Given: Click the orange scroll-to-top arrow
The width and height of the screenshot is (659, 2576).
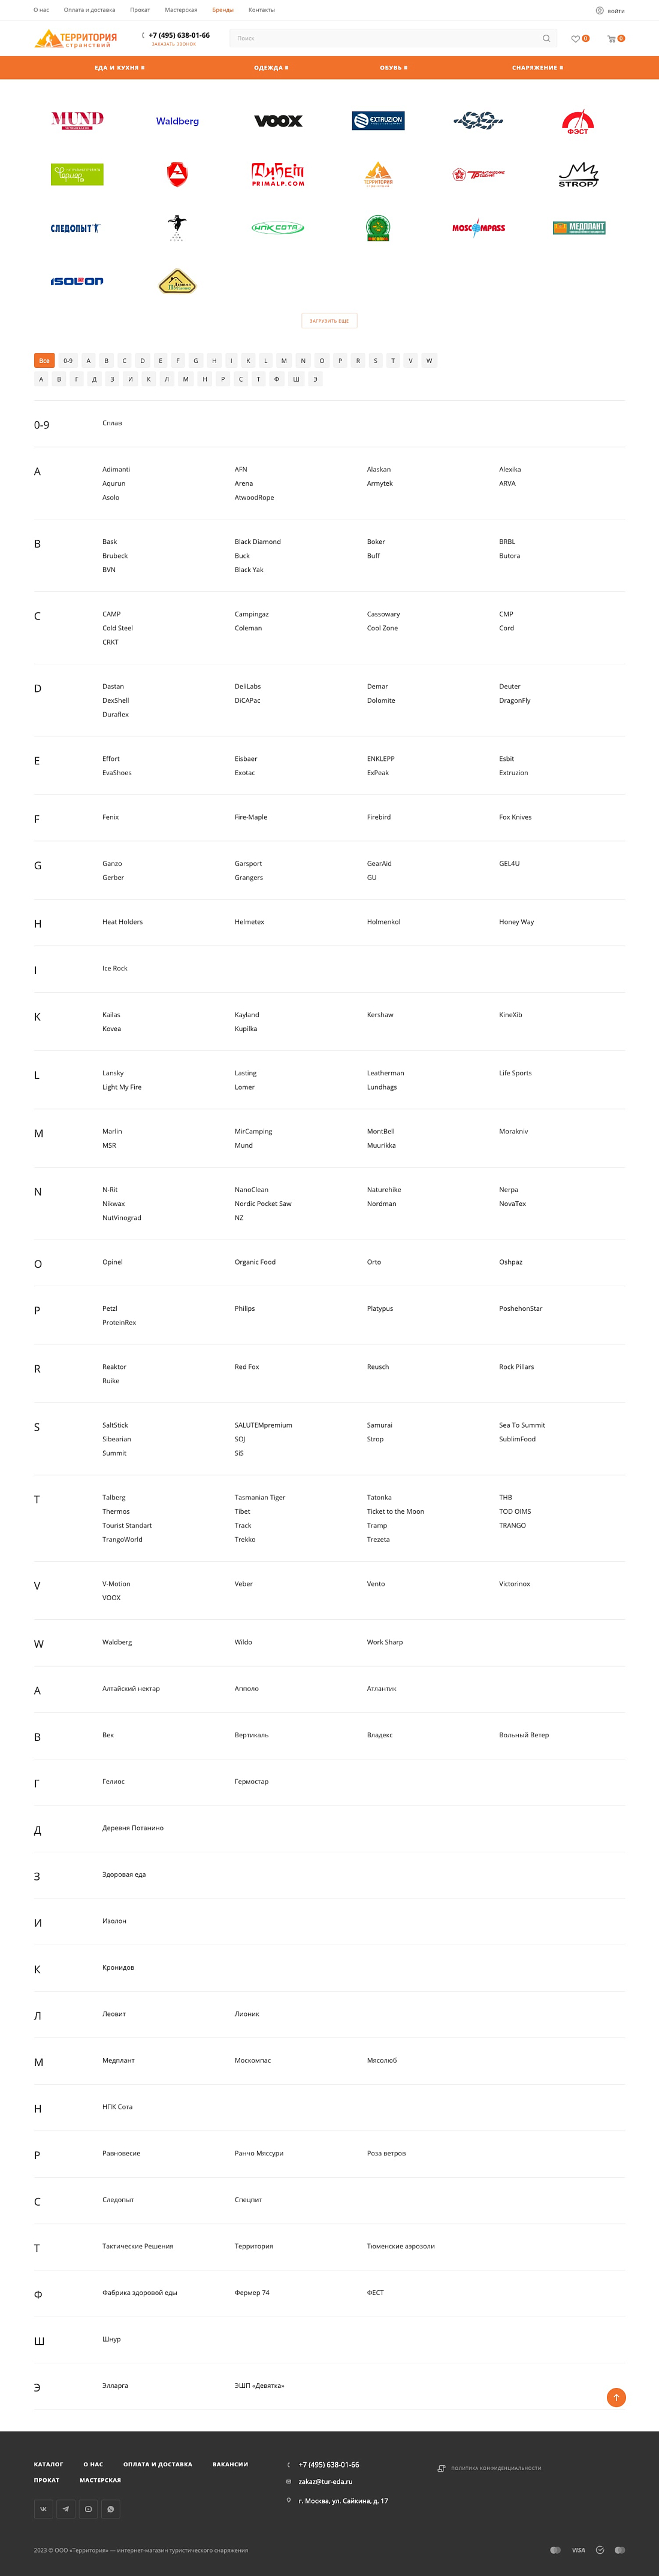Looking at the screenshot, I should click(x=616, y=2397).
